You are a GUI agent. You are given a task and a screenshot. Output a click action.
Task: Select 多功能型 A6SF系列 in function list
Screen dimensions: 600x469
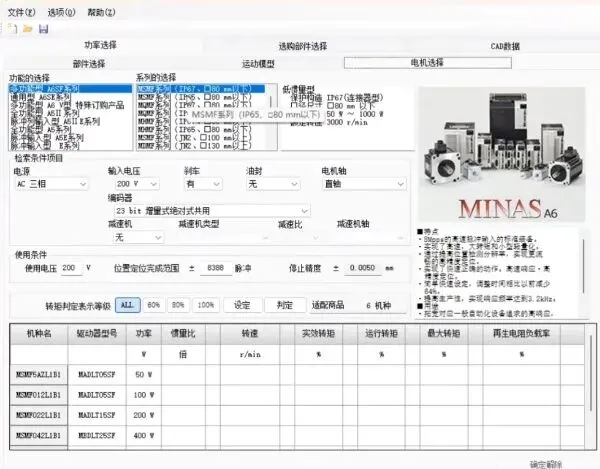70,89
